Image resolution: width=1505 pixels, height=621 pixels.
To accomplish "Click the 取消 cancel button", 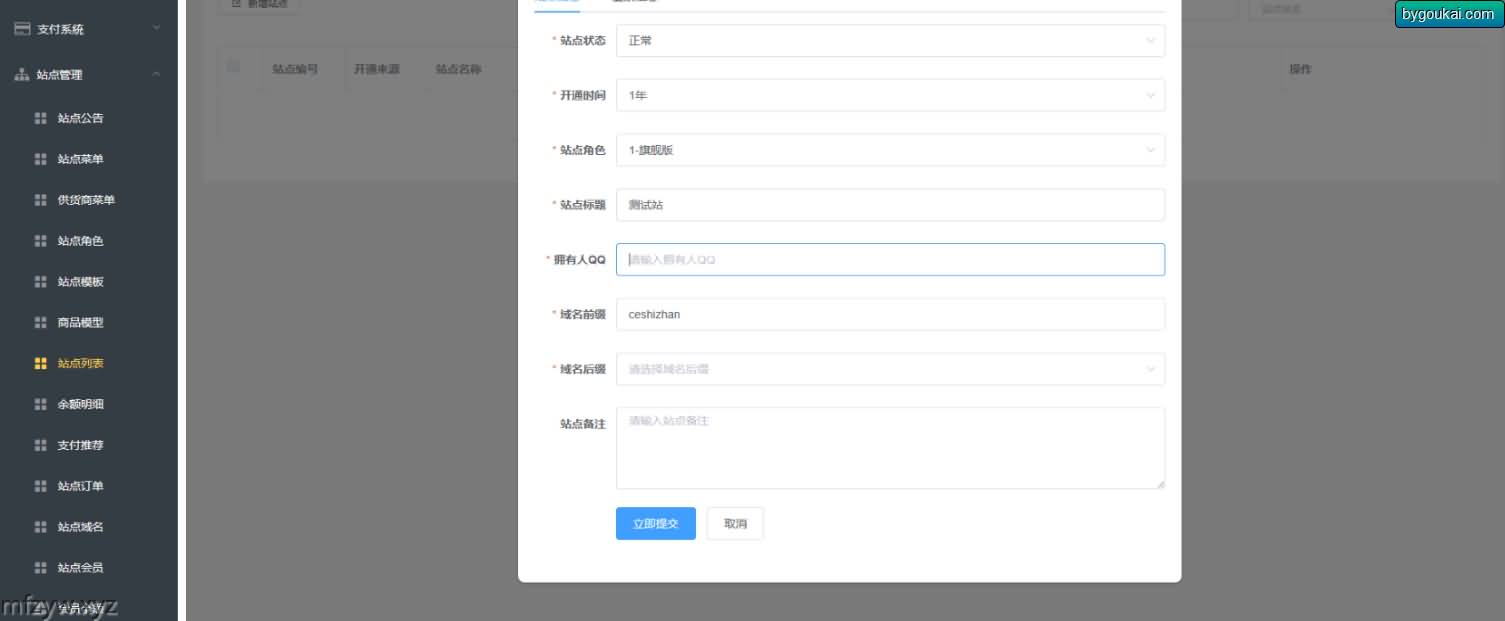I will [735, 524].
